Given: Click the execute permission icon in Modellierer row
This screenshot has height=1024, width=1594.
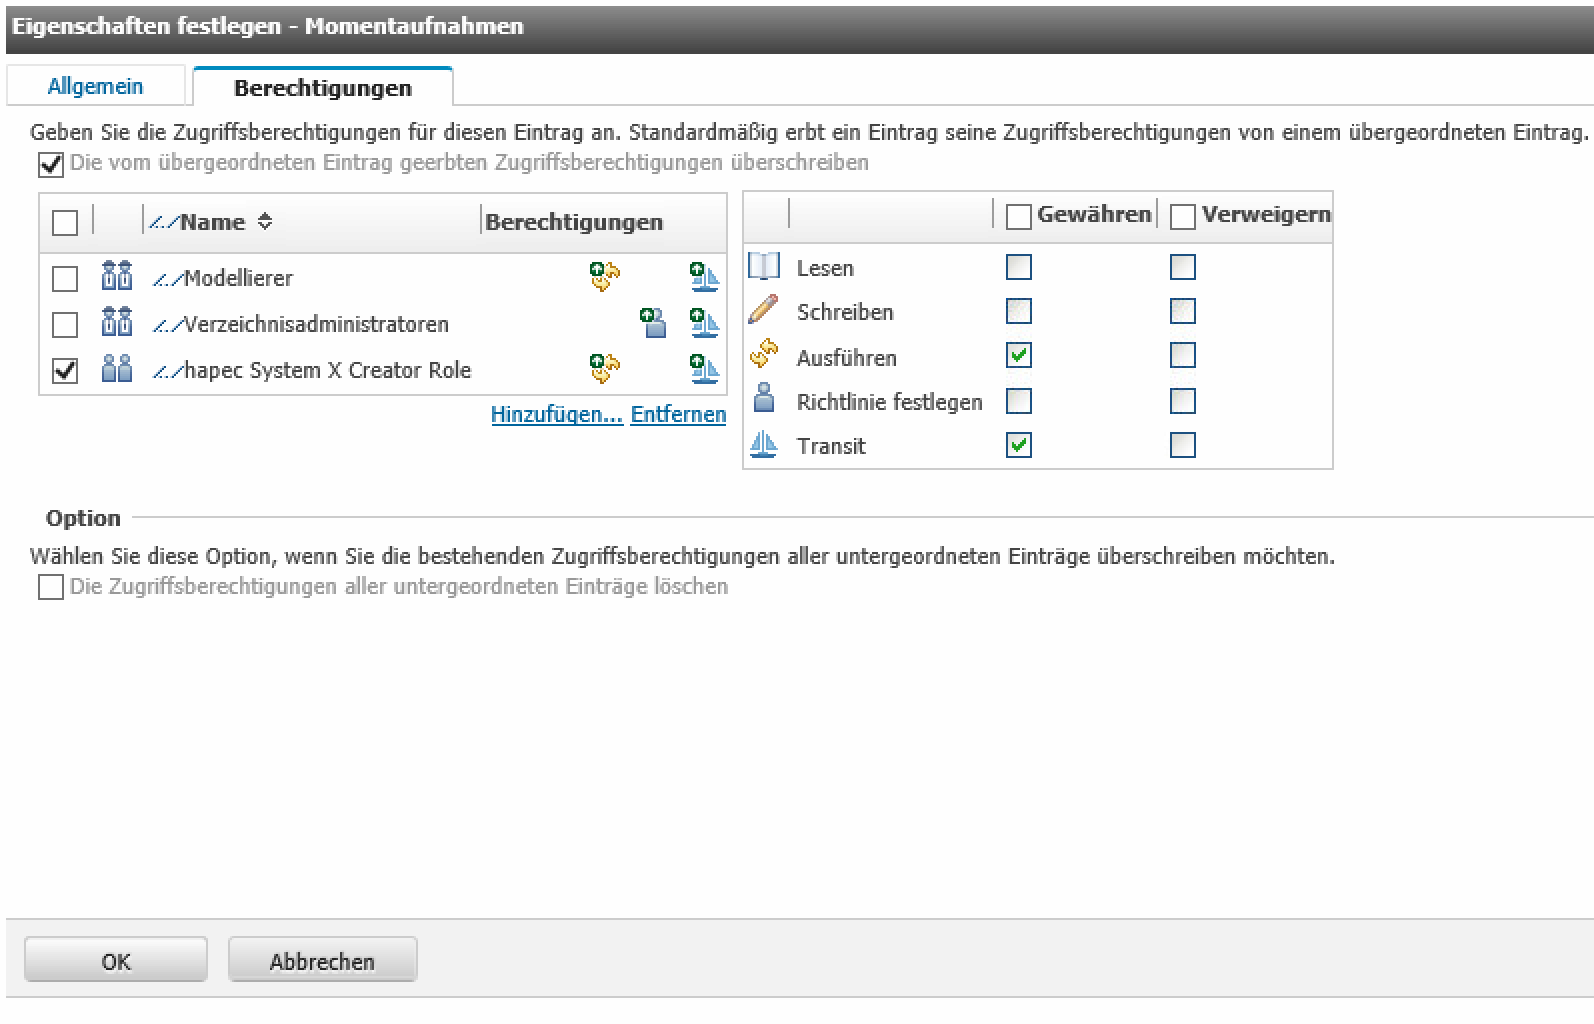Looking at the screenshot, I should point(604,277).
